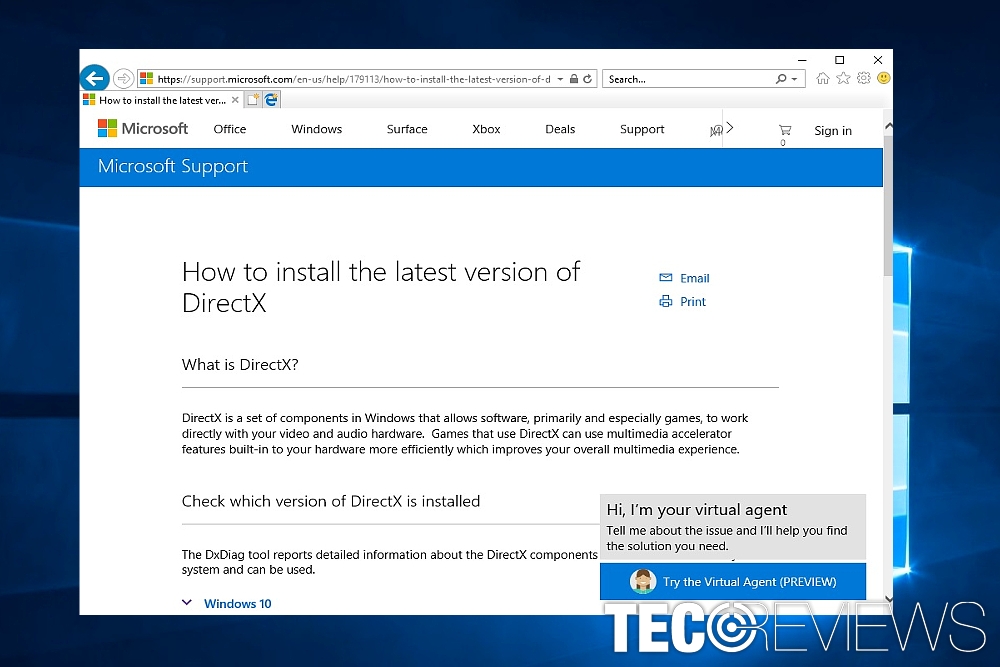Click the Search... input box
The image size is (1000, 667).
689,79
